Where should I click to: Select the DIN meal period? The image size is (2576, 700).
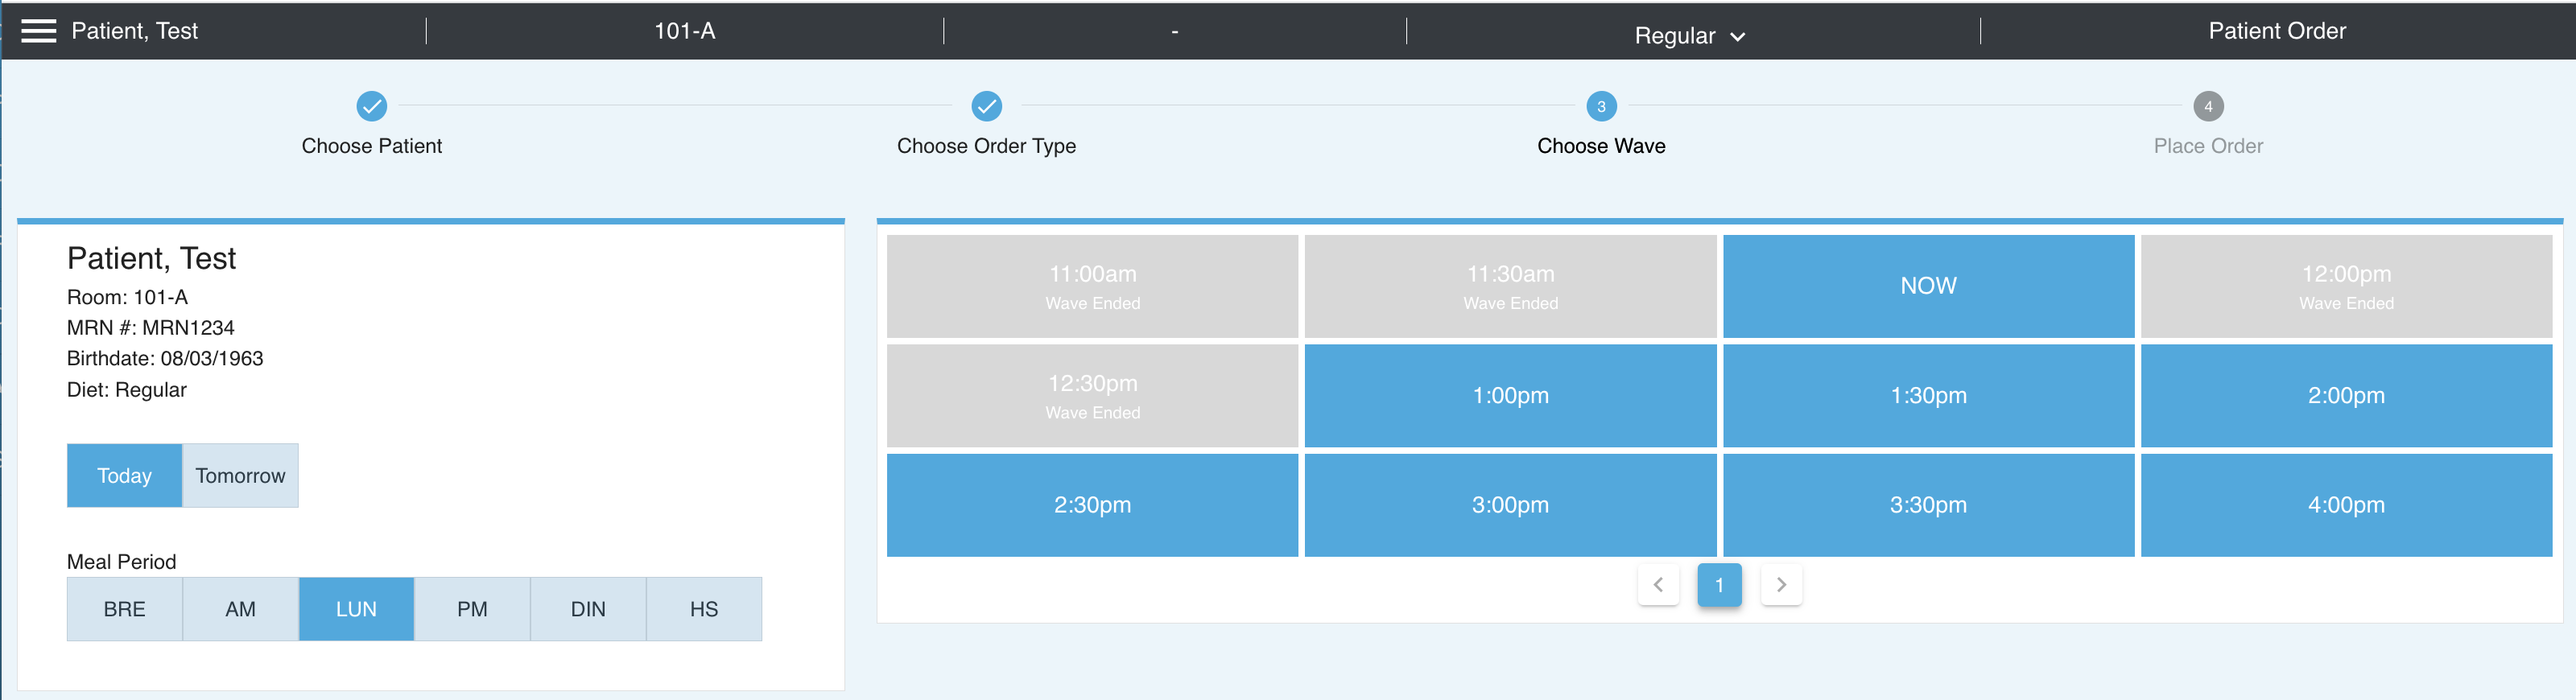click(588, 609)
